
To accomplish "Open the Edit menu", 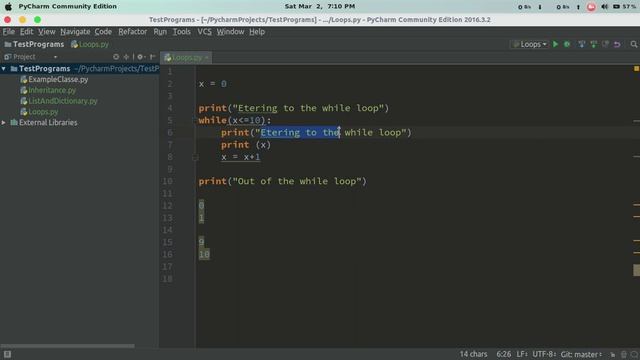I will (27, 32).
